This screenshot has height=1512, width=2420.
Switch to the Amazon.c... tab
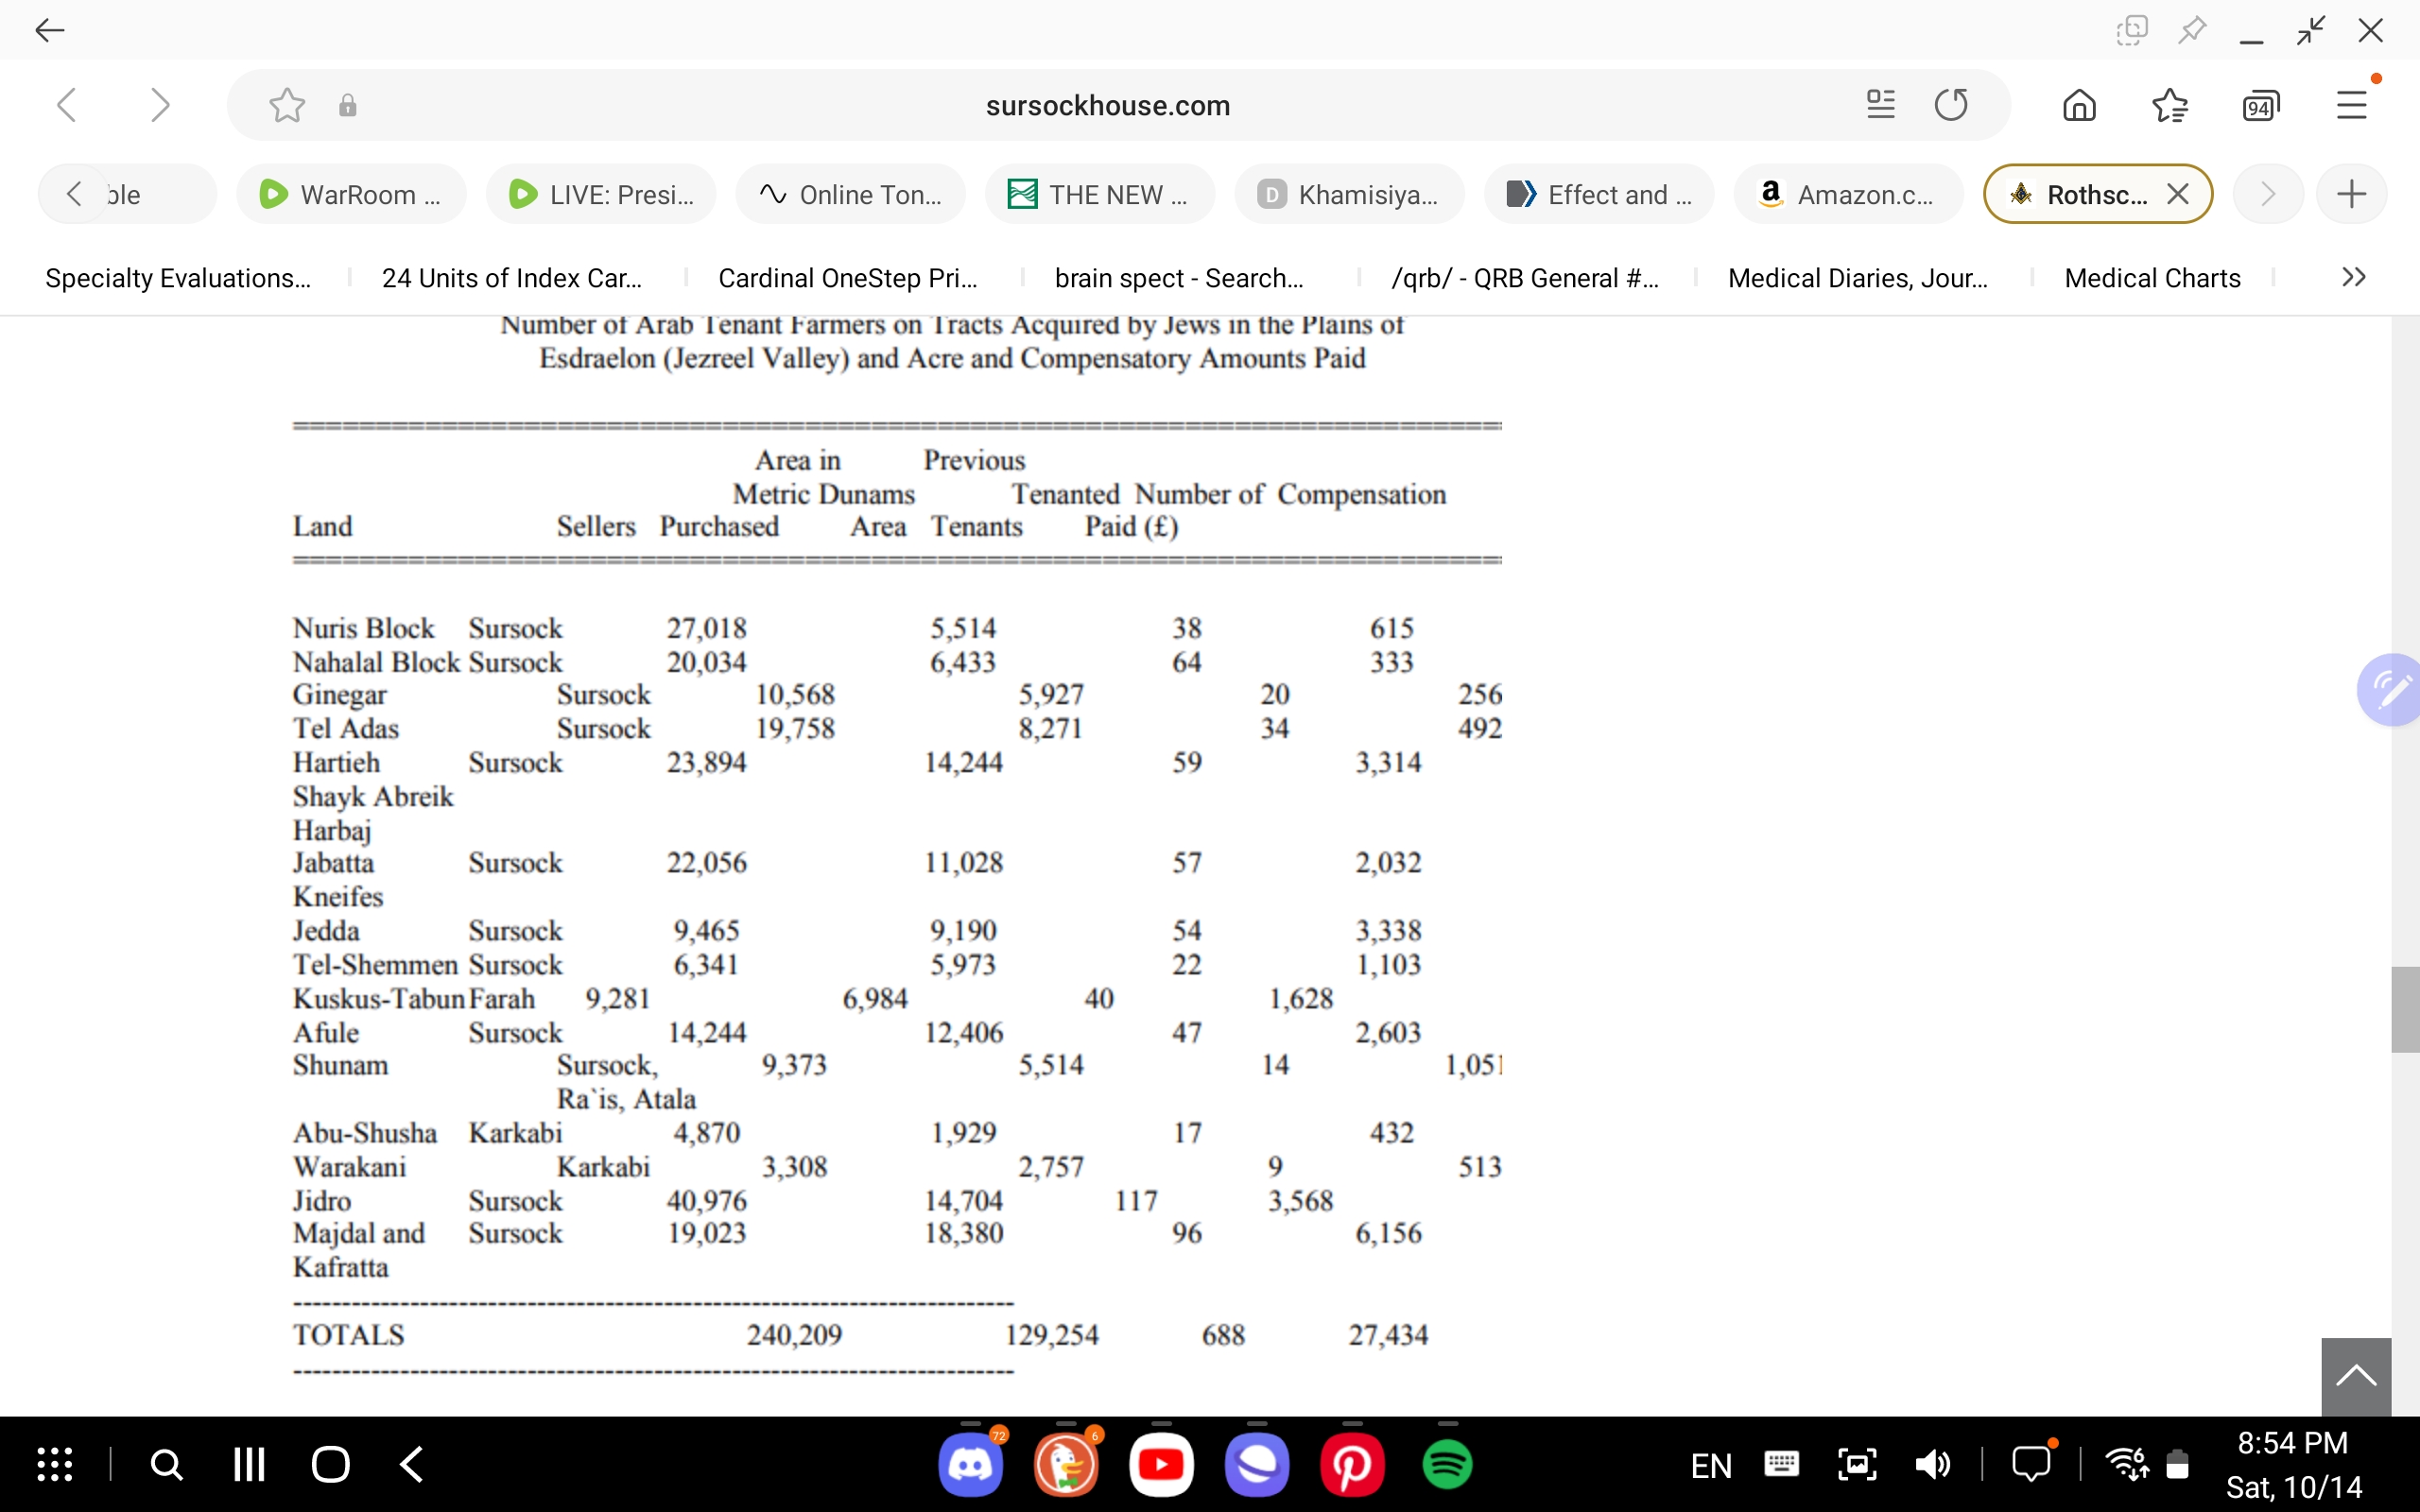1849,194
